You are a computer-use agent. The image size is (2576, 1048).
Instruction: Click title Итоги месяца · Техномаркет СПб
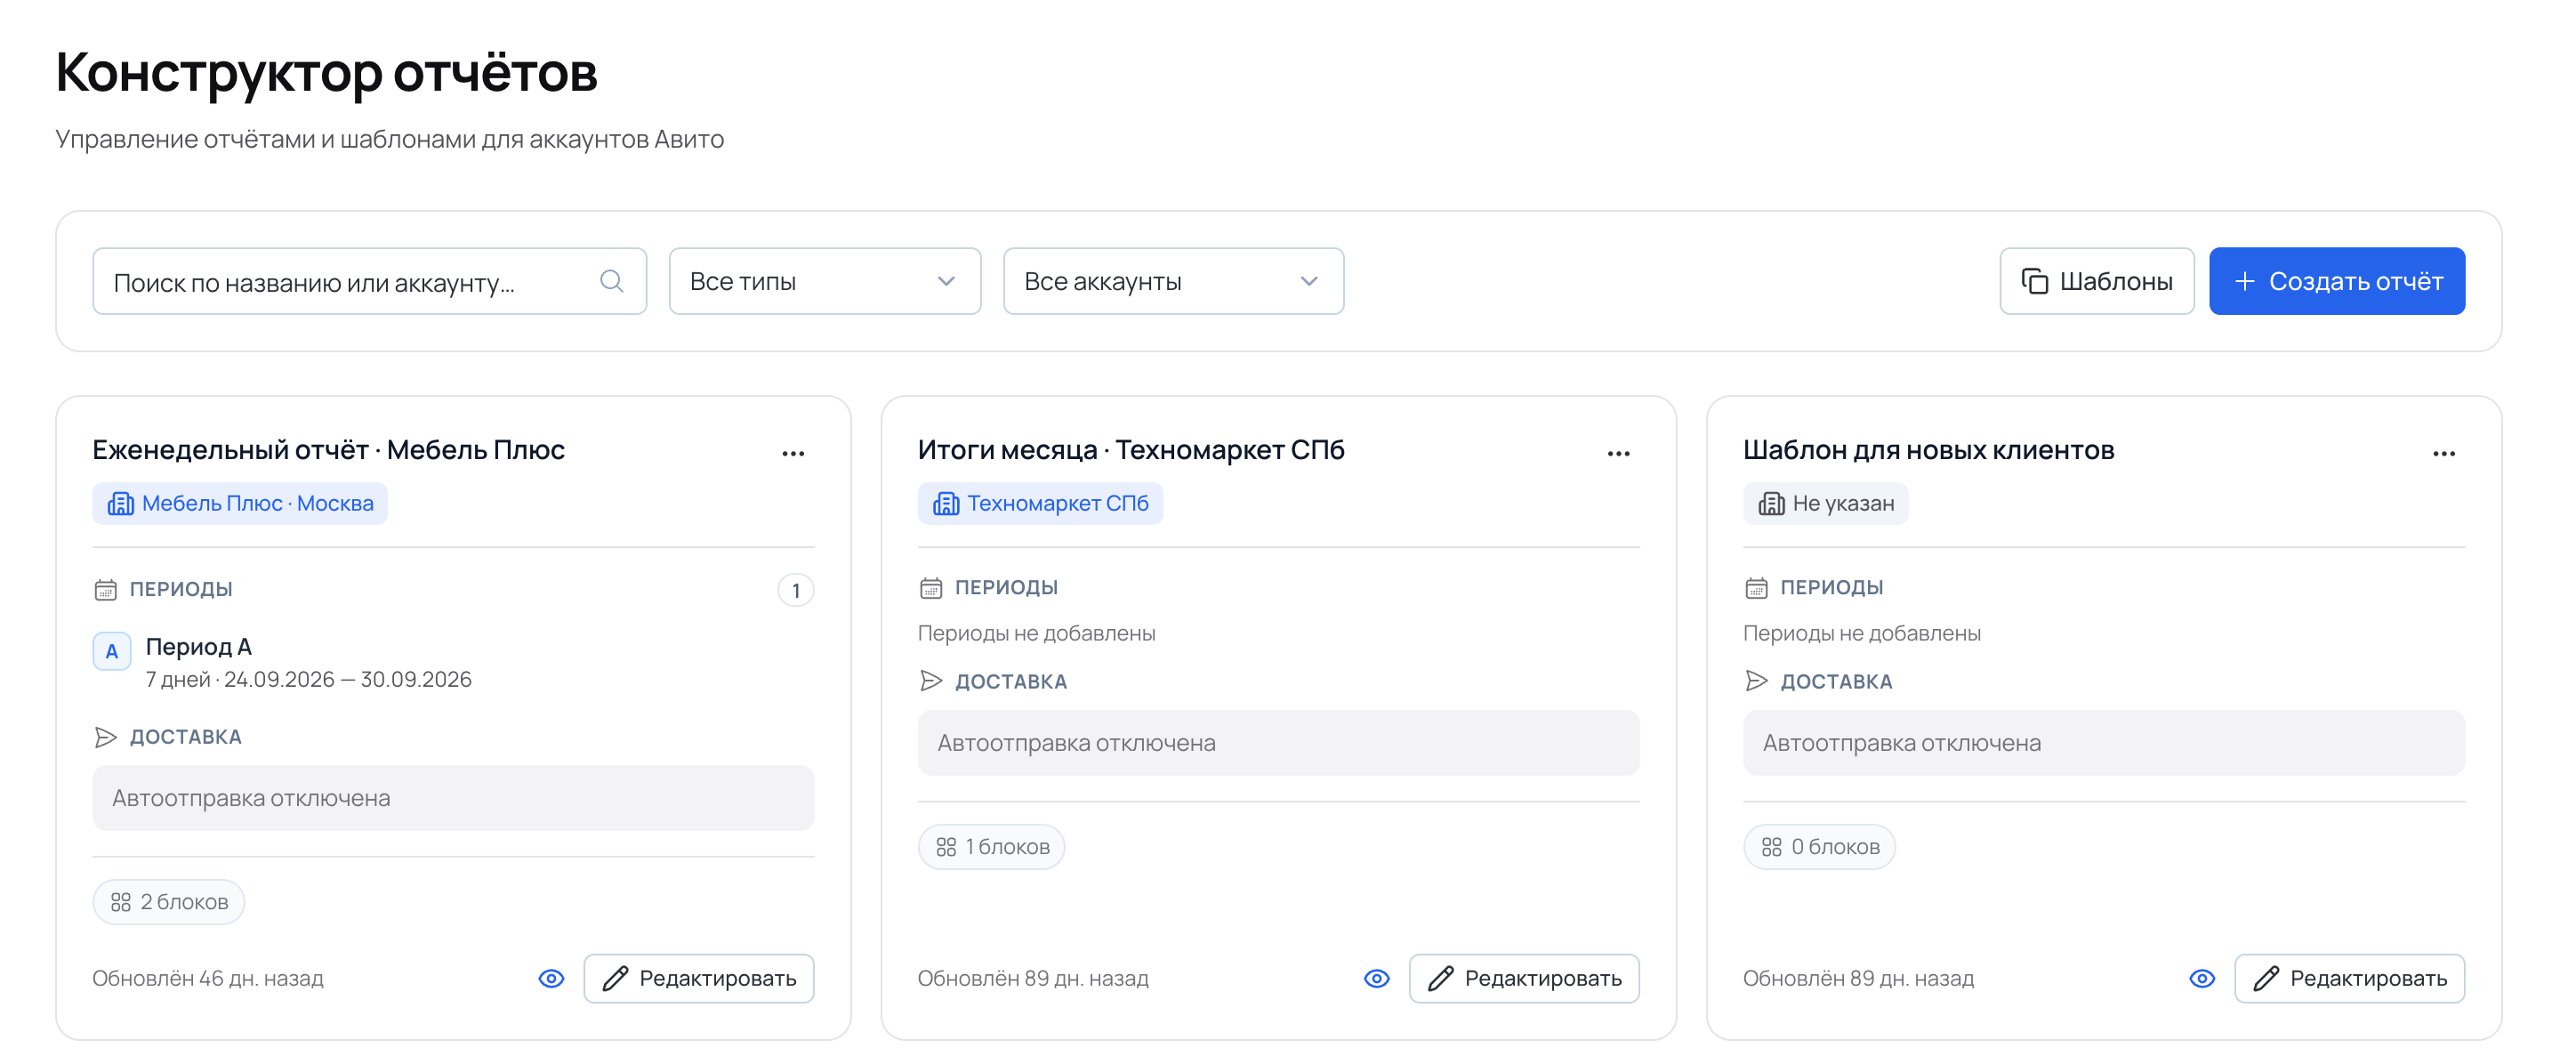click(x=1130, y=450)
